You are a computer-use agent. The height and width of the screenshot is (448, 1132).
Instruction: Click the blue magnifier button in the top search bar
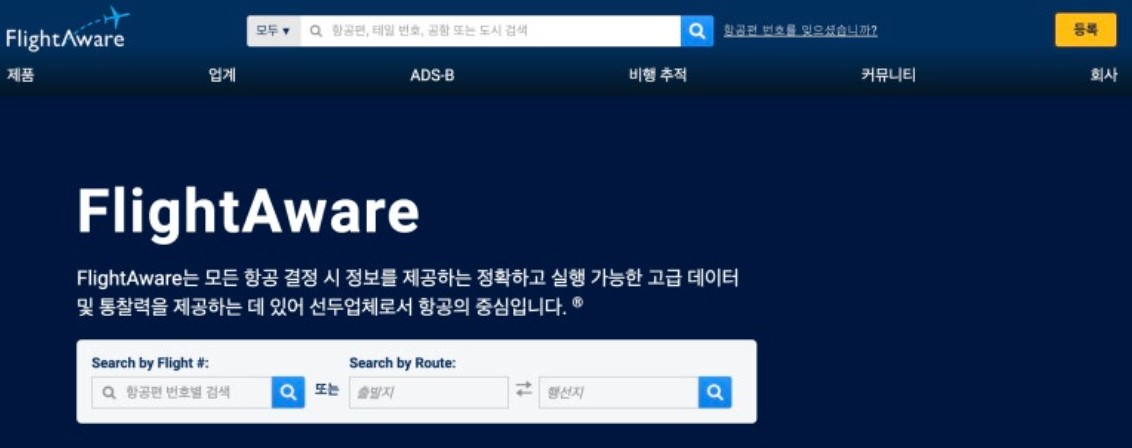[697, 31]
